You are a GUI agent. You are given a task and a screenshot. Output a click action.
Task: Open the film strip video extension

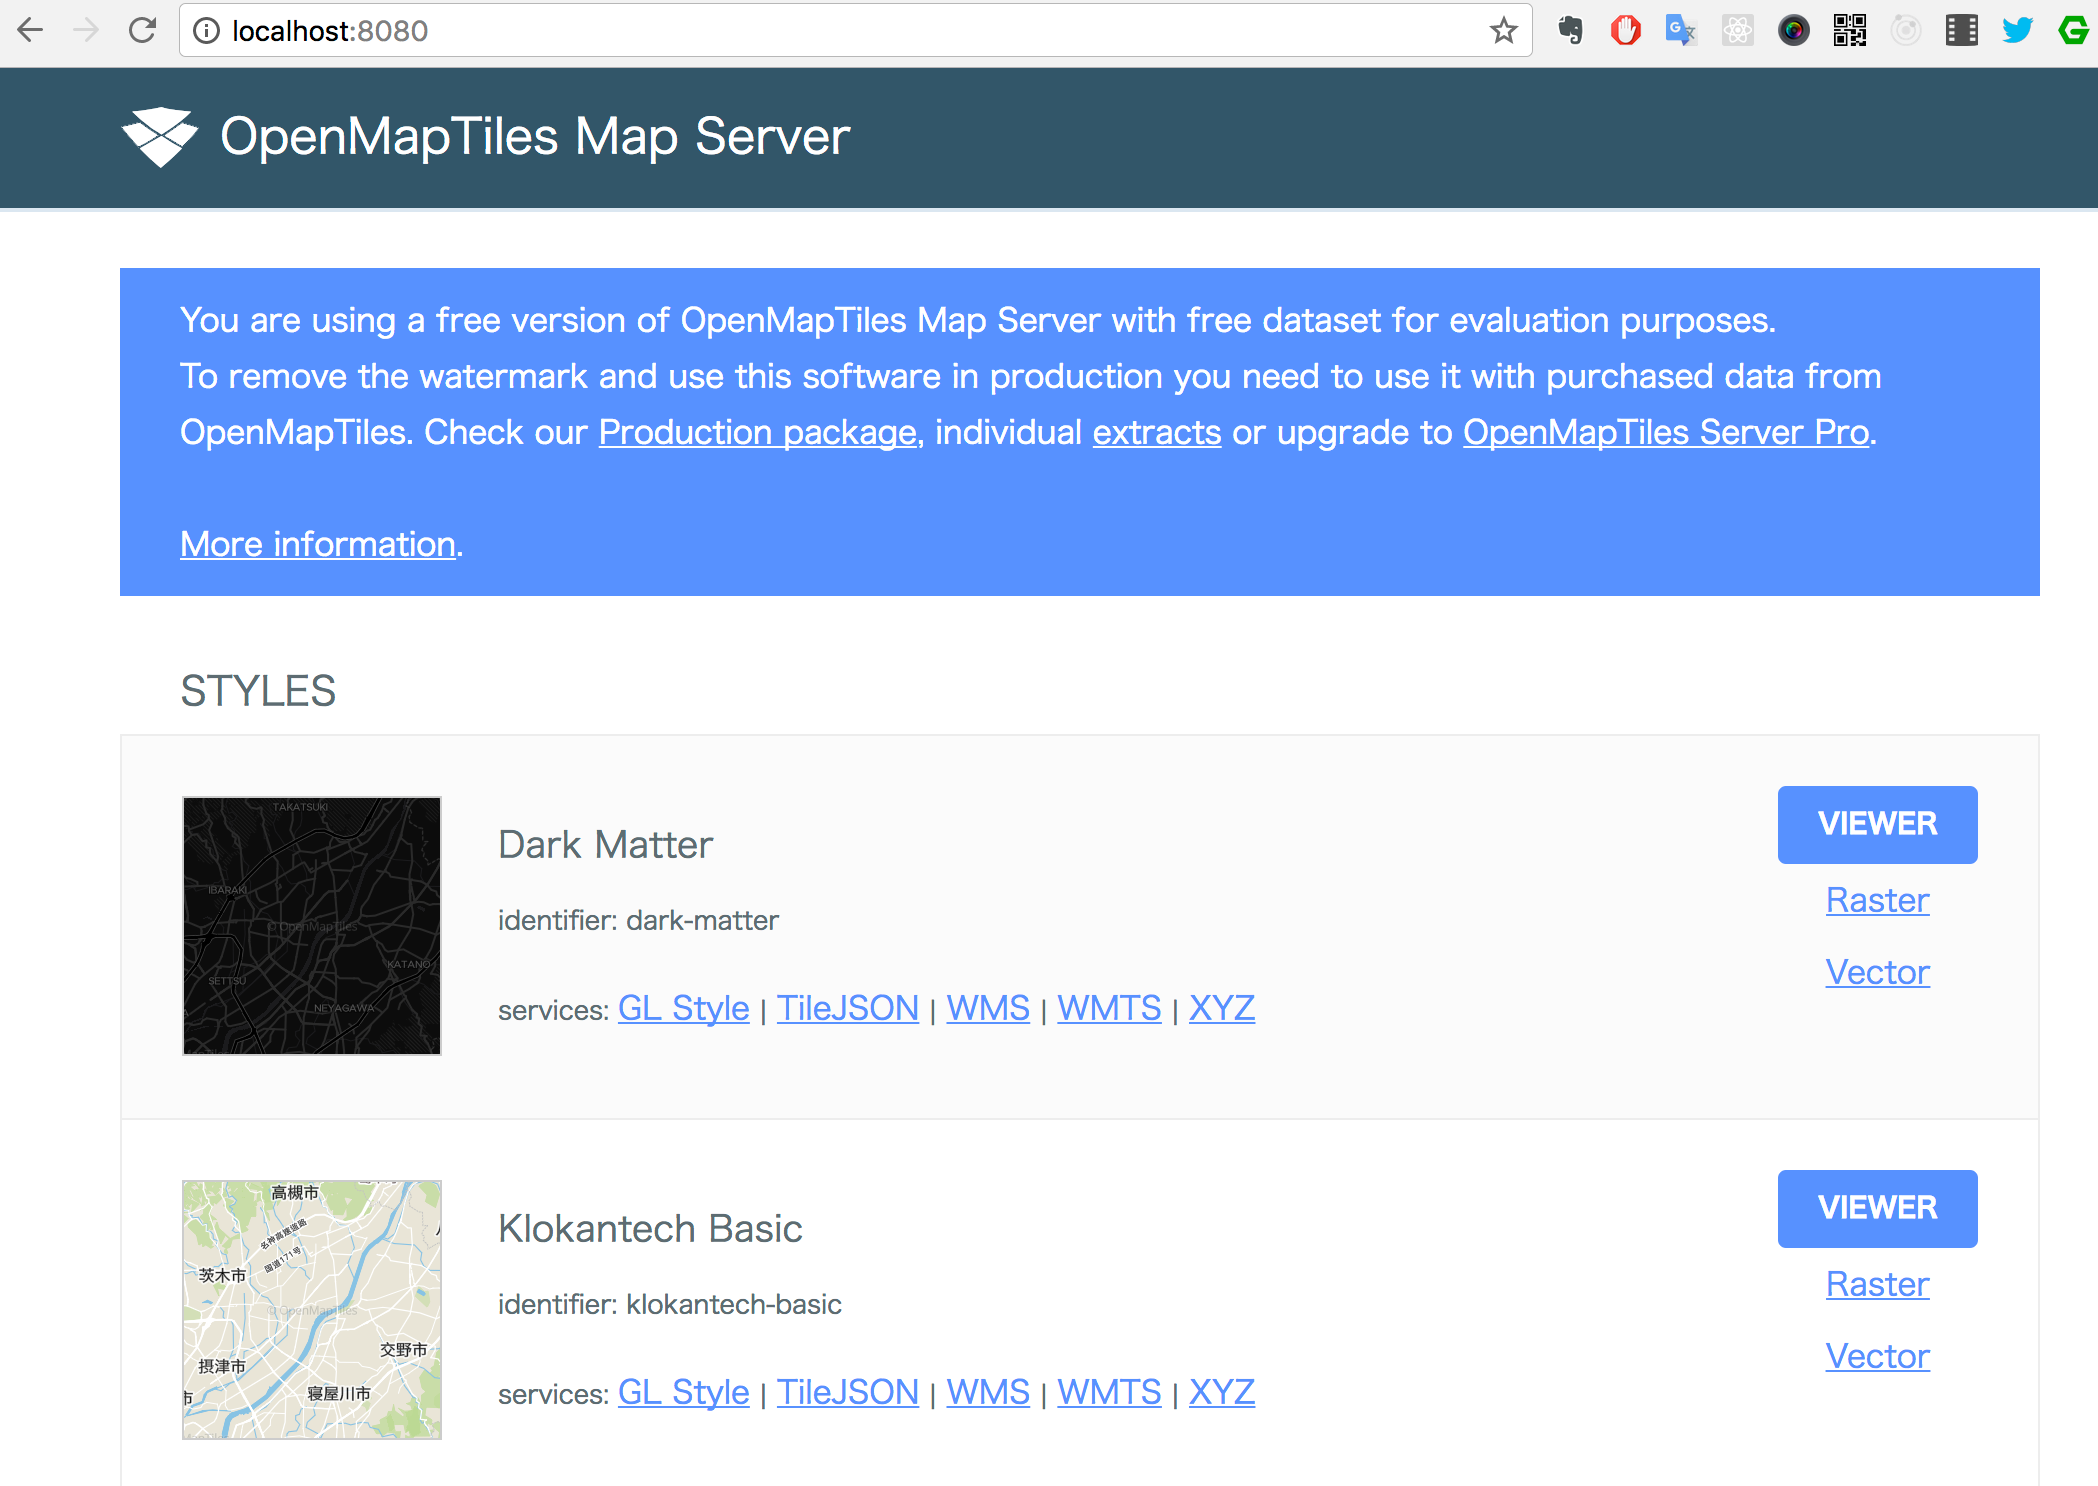(1962, 30)
